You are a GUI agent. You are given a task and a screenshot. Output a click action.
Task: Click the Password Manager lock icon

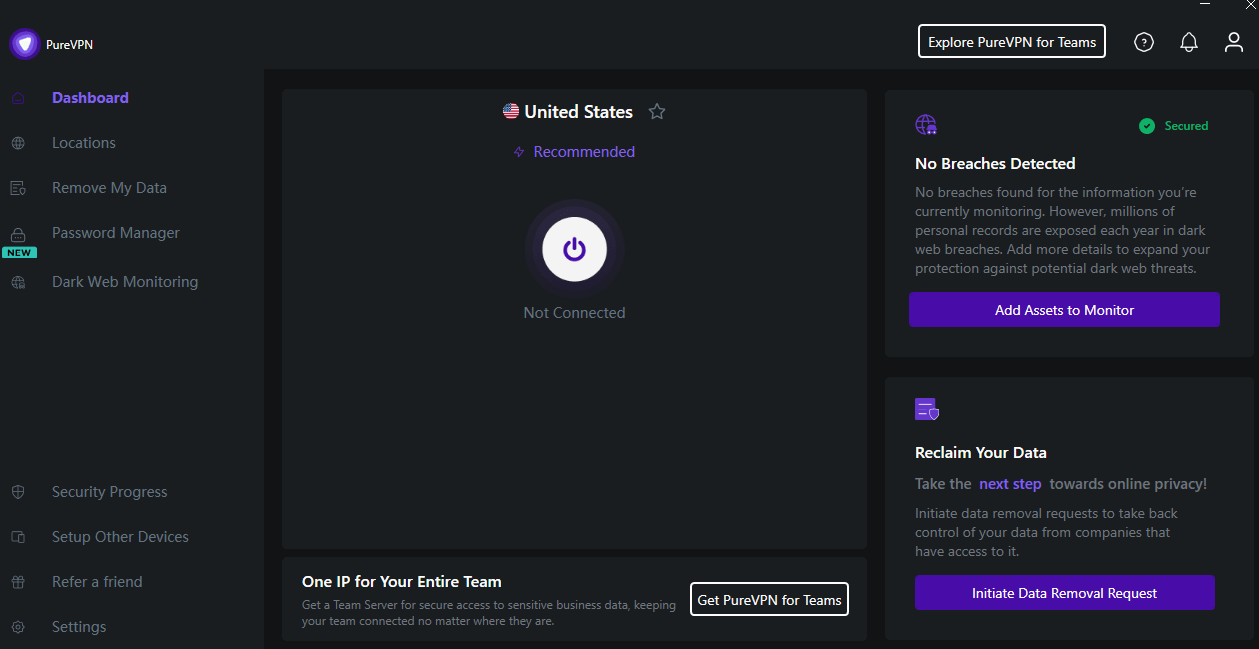(x=18, y=234)
